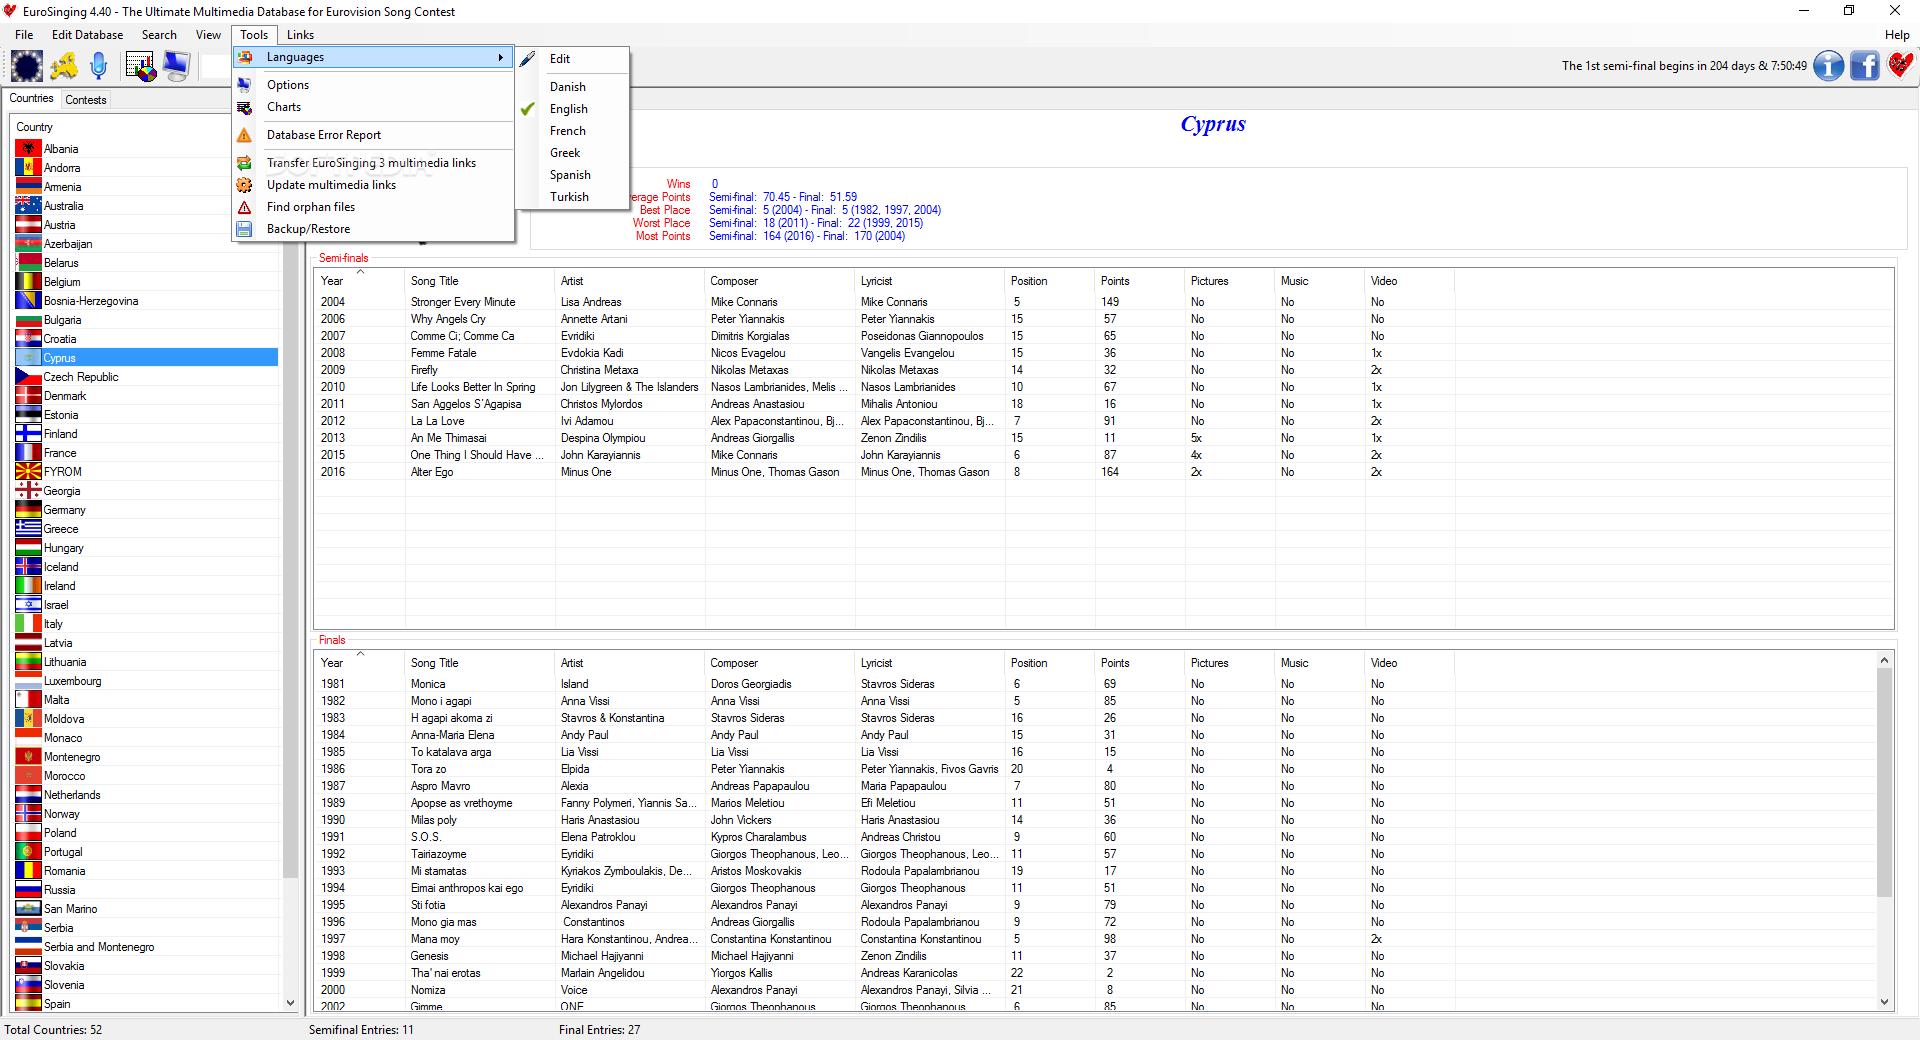The width and height of the screenshot is (1920, 1040).
Task: Click the finals table vertical scrollbar
Action: click(1884, 782)
